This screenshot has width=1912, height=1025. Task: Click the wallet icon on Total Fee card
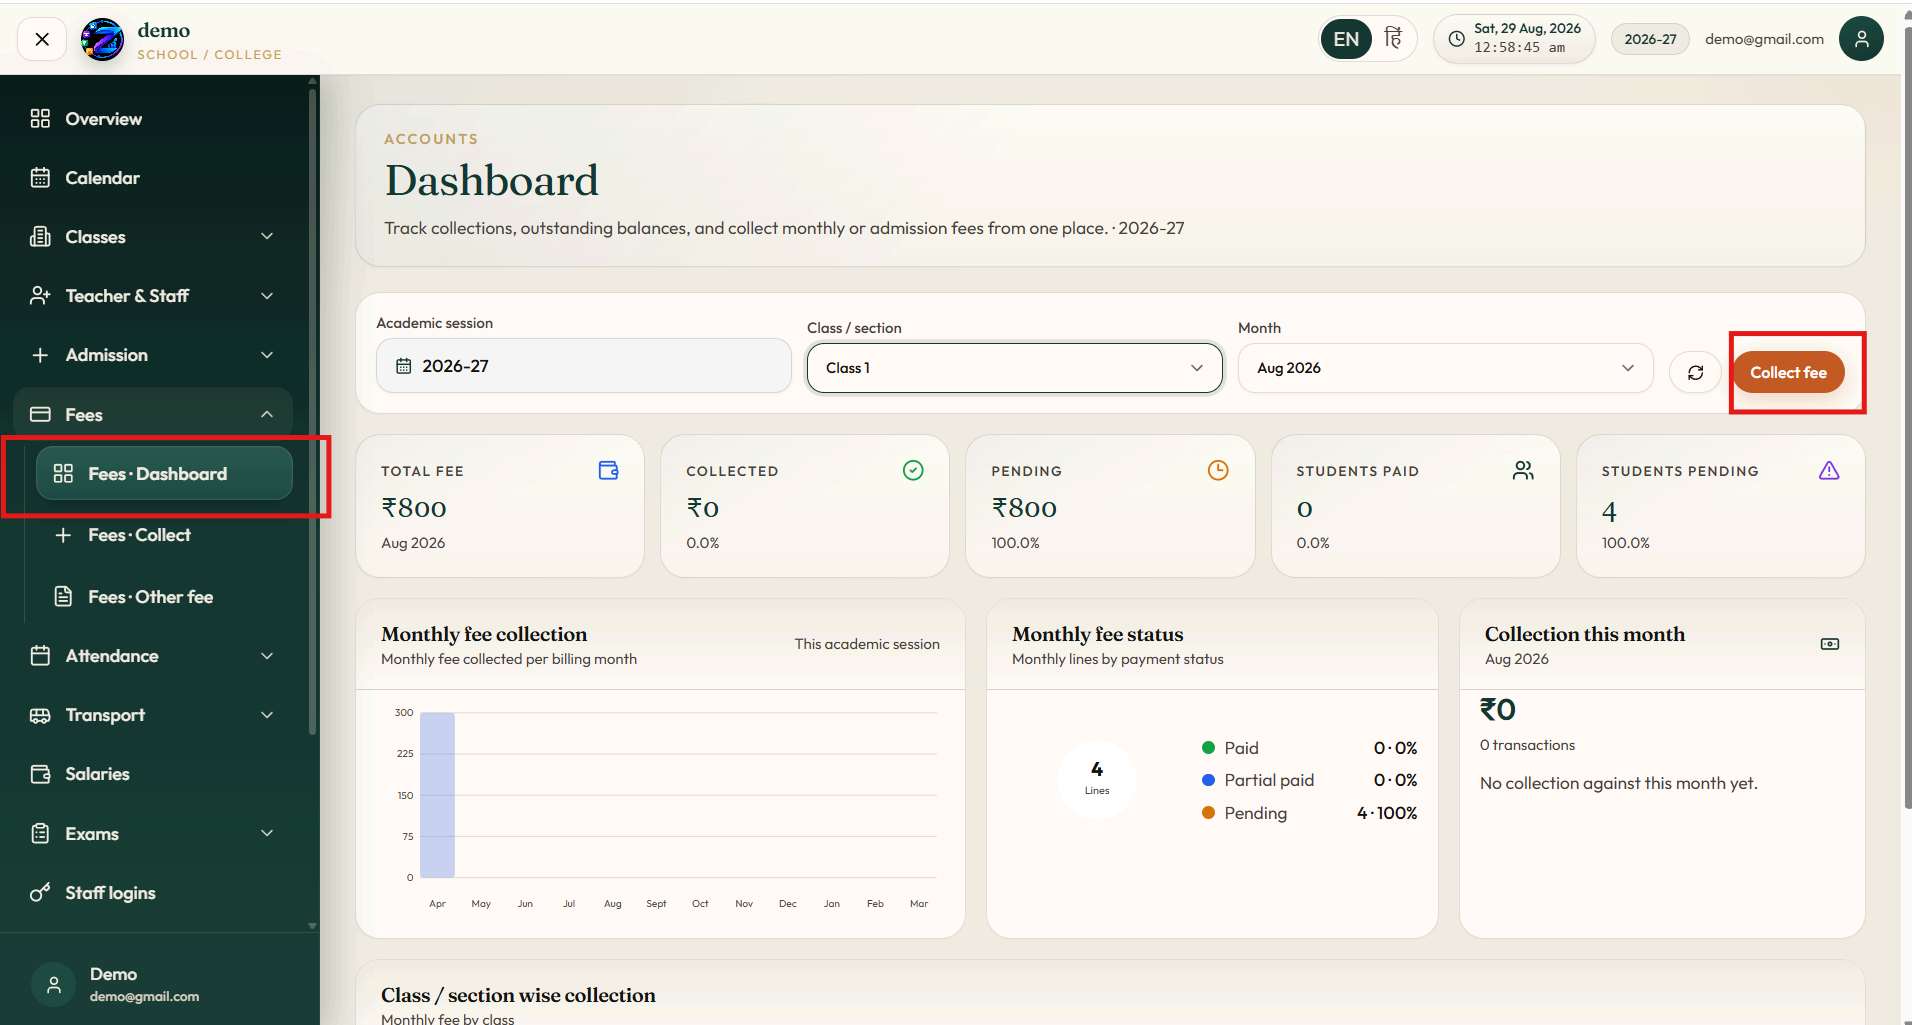click(608, 470)
